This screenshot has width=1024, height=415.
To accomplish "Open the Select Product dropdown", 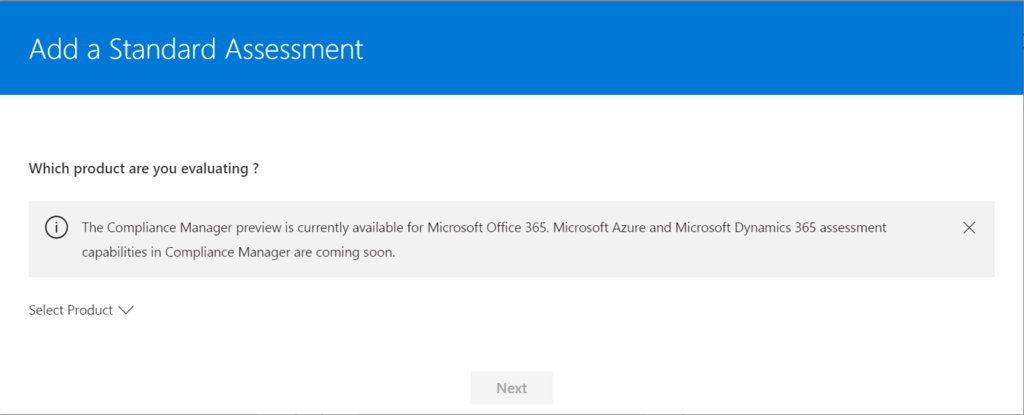I will pyautogui.click(x=81, y=310).
